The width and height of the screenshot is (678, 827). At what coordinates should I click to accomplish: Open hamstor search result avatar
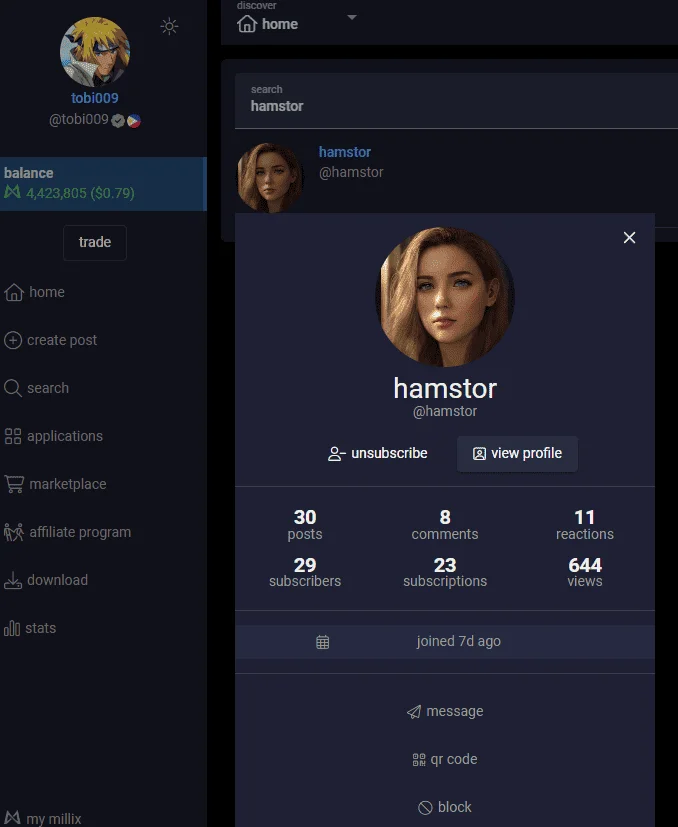coord(270,178)
